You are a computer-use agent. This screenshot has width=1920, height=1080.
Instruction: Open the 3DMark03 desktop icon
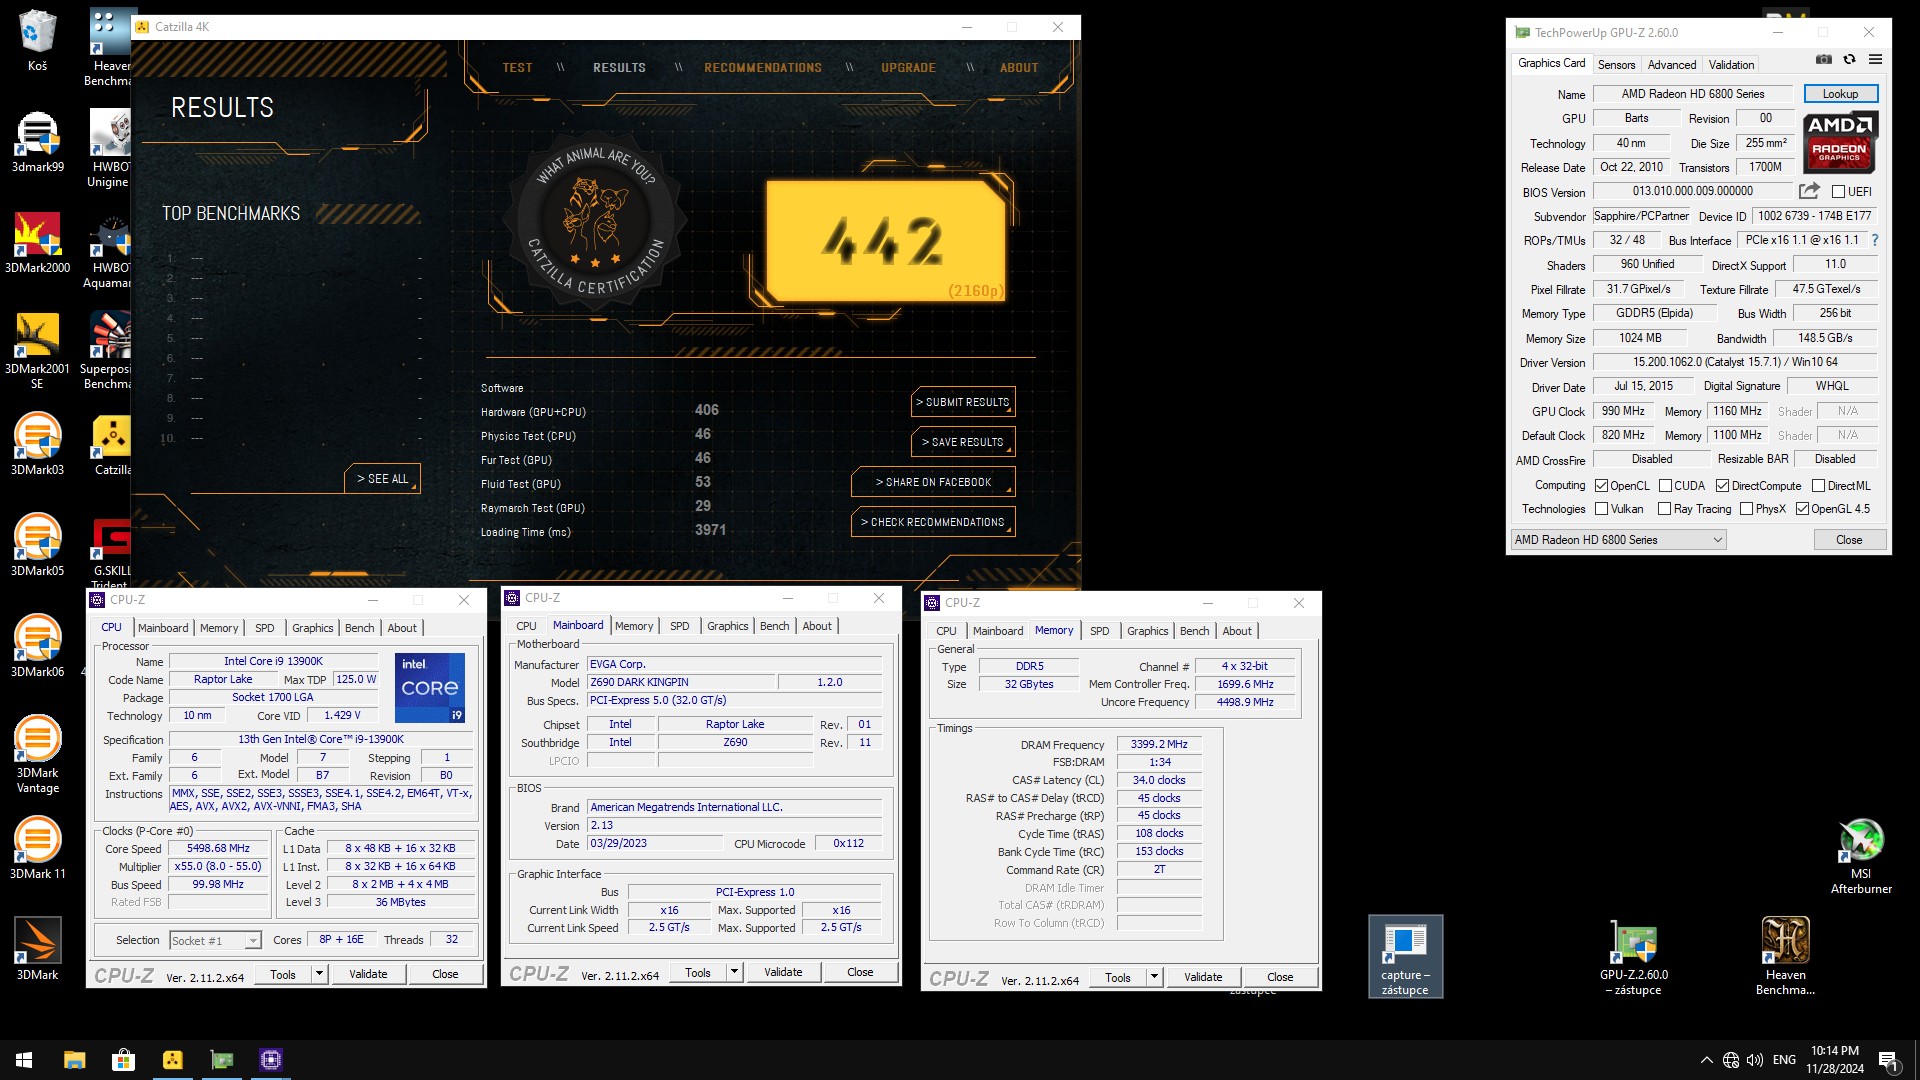pos(37,445)
